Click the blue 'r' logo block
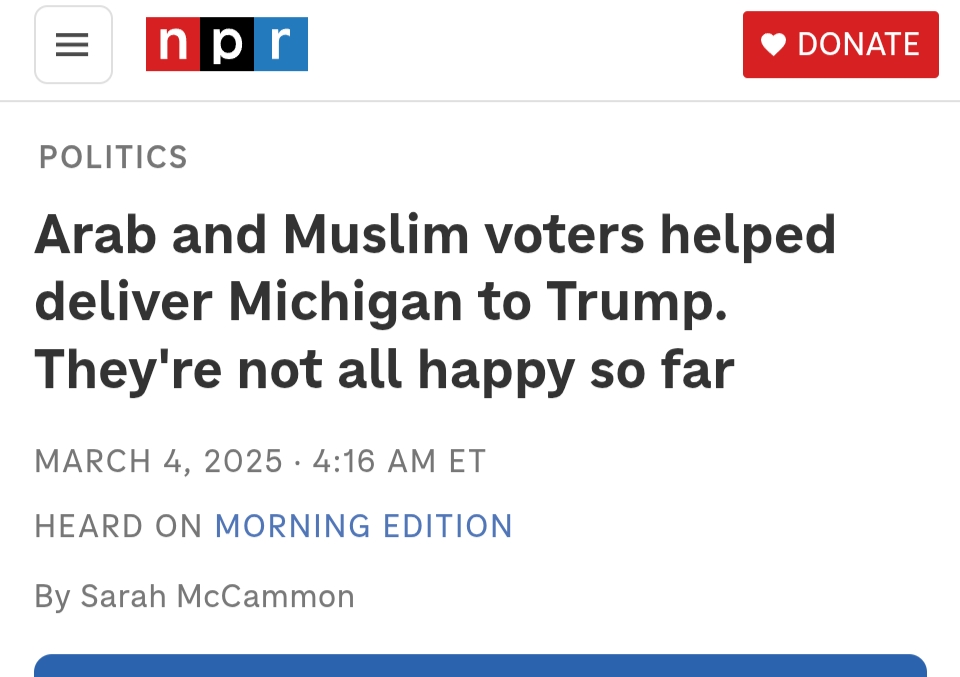 pyautogui.click(x=281, y=45)
